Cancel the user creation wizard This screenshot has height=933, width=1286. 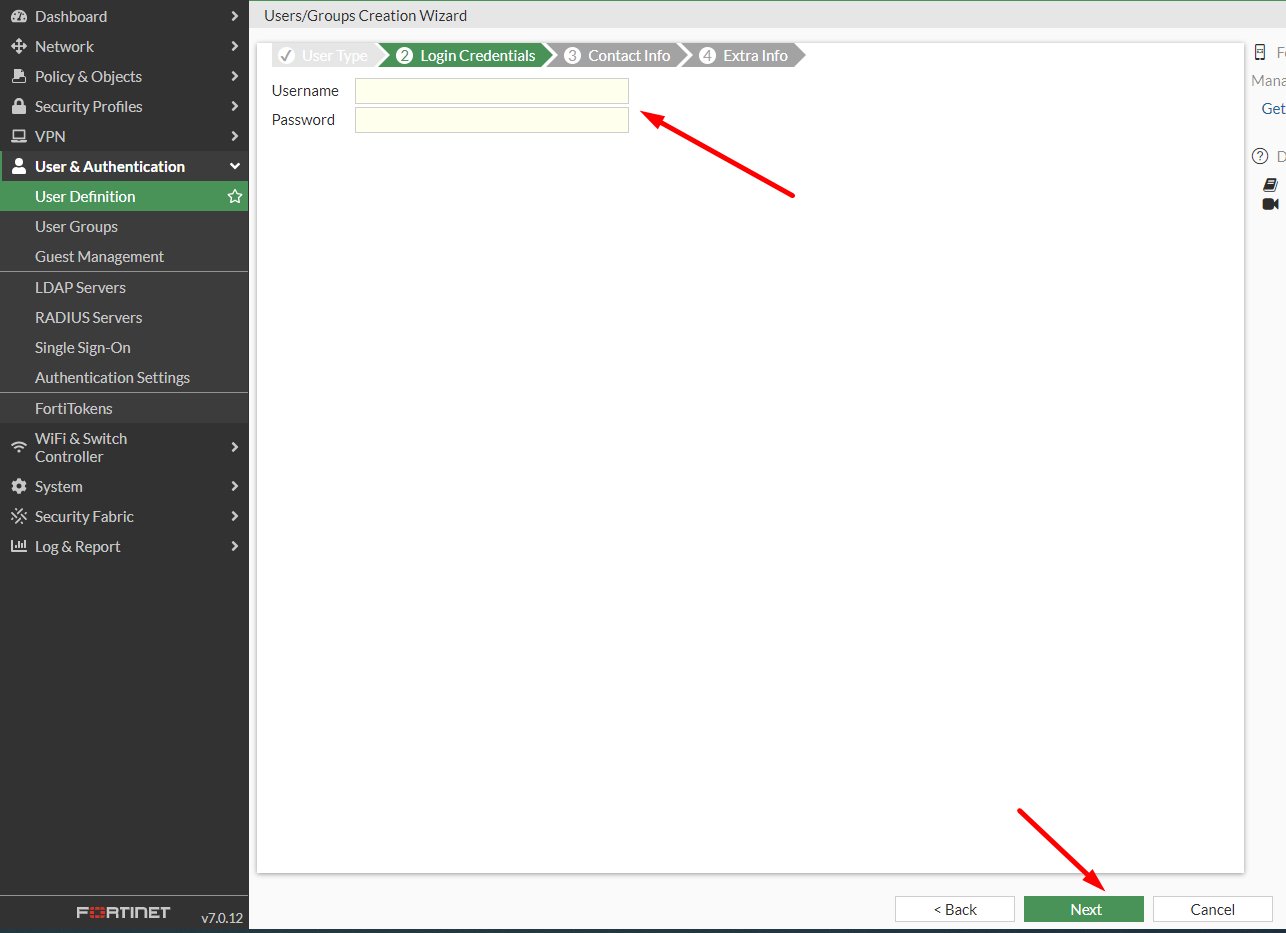tap(1212, 909)
